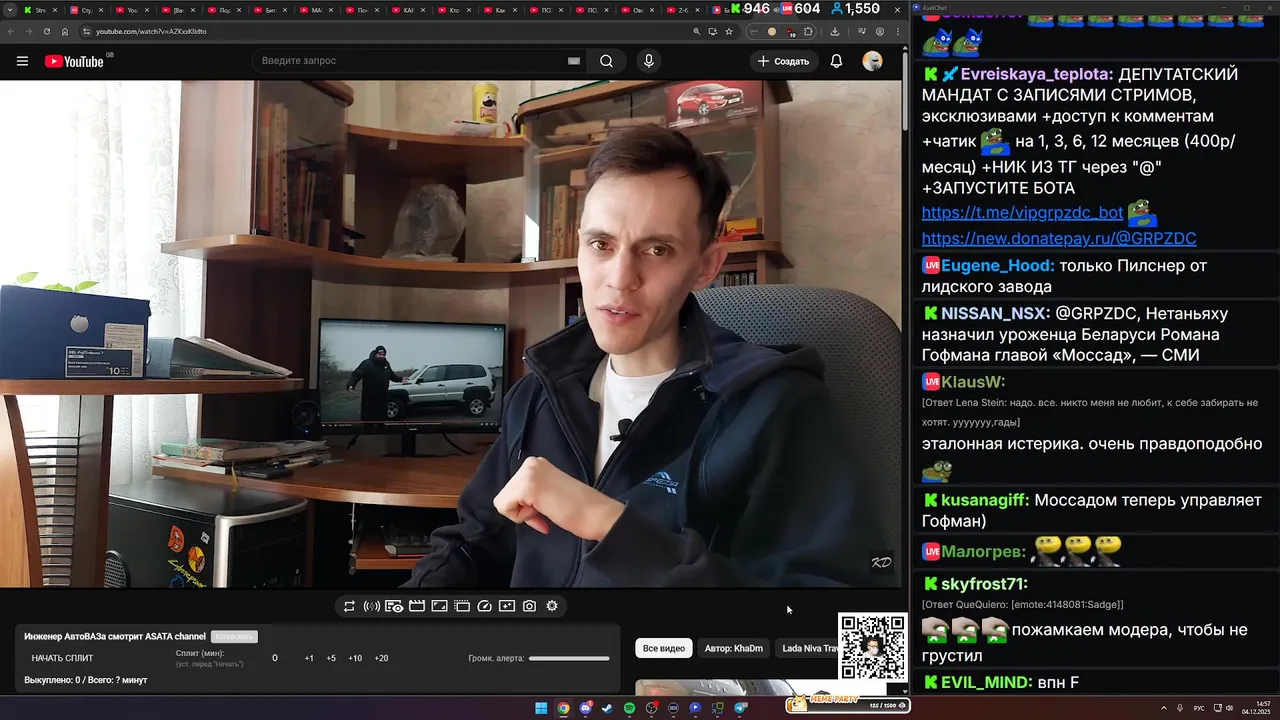The height and width of the screenshot is (720, 1280).
Task: Click the video filters icon before camera
Action: pyautogui.click(x=507, y=606)
